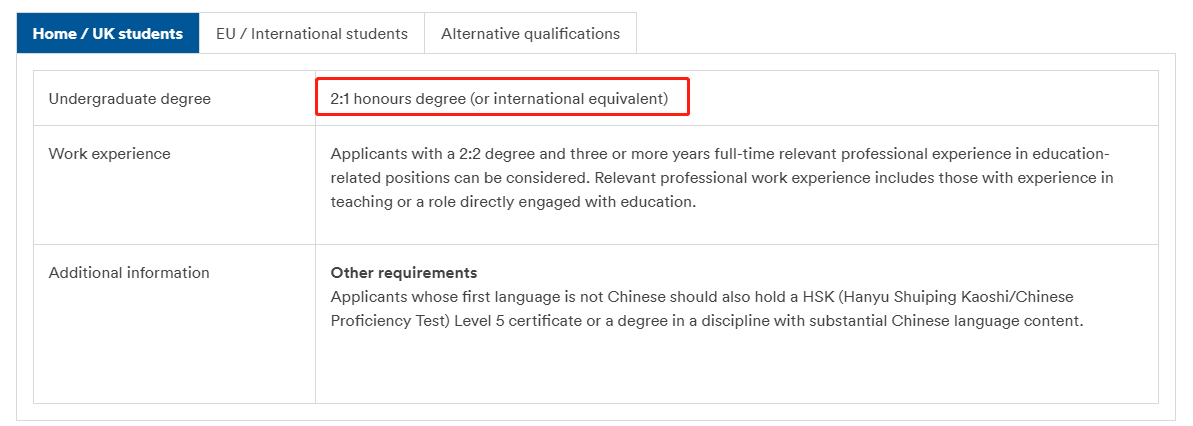Image resolution: width=1193 pixels, height=426 pixels.
Task: Select the Additional information row label
Action: (x=129, y=273)
